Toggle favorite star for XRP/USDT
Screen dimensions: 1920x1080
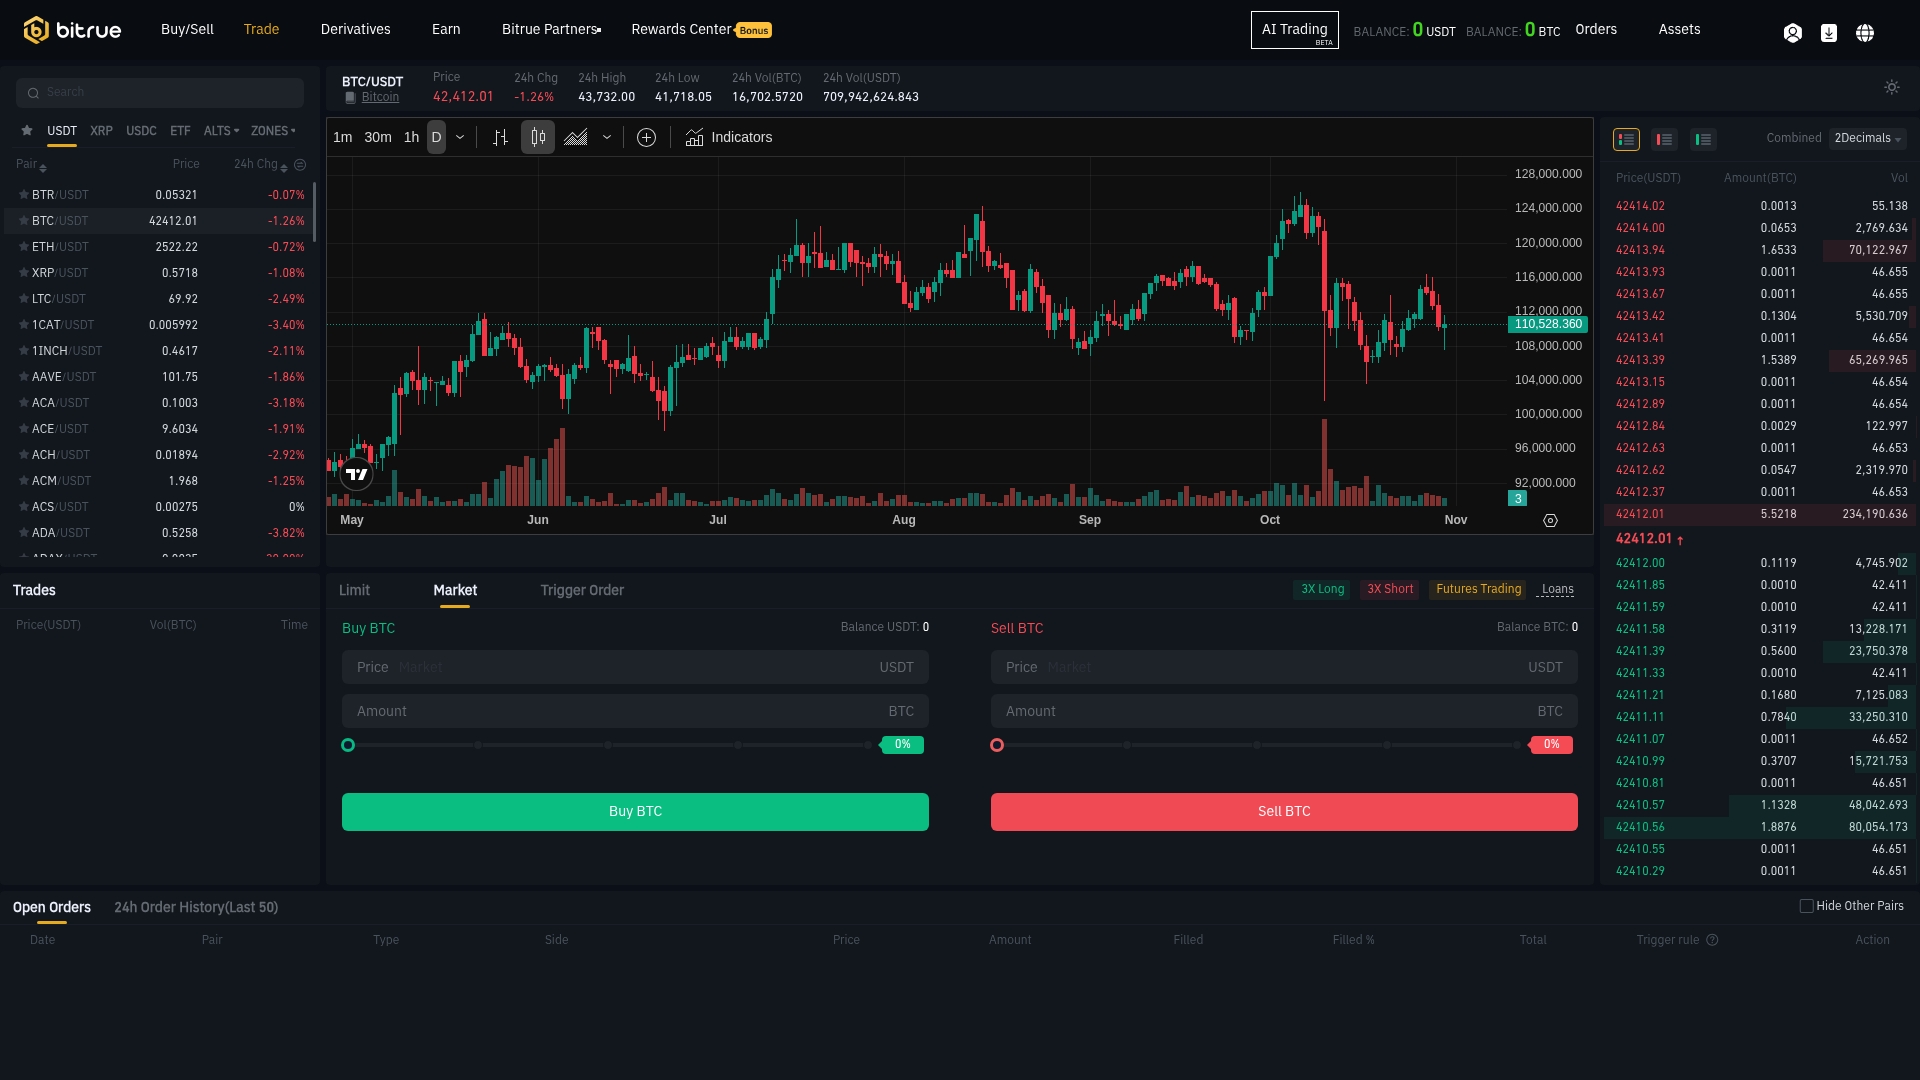(x=24, y=273)
